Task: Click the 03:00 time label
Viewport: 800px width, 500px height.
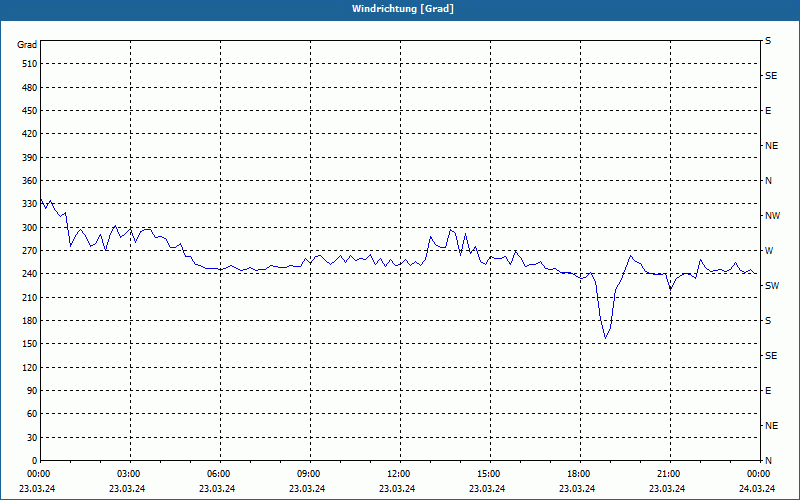Action: tap(128, 474)
